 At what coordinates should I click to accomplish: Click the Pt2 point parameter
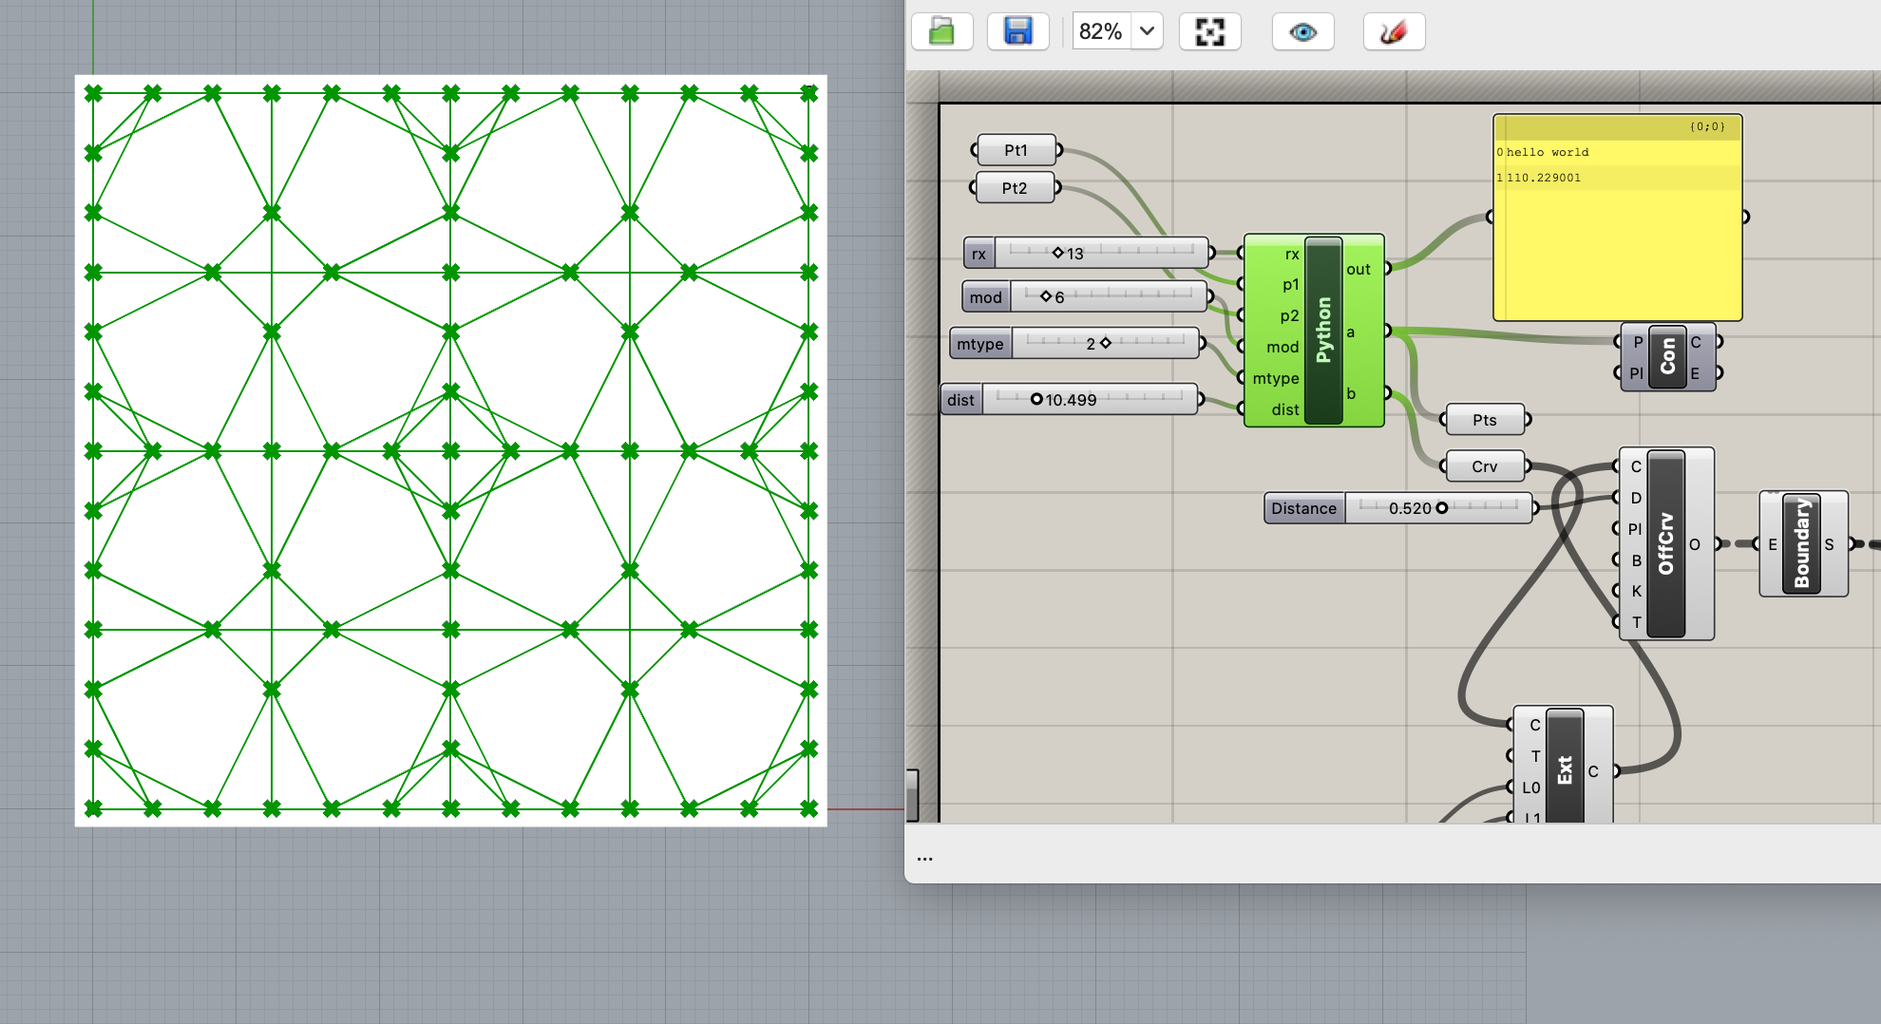pyautogui.click(x=1015, y=187)
